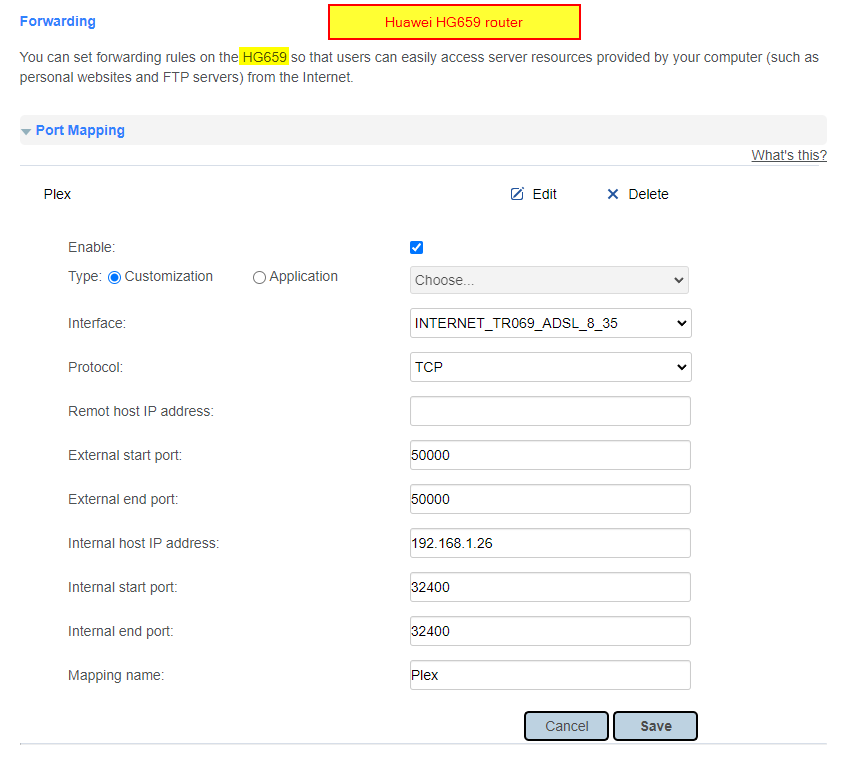Click the Plex mapping entry name
The image size is (844, 761).
pos(57,194)
